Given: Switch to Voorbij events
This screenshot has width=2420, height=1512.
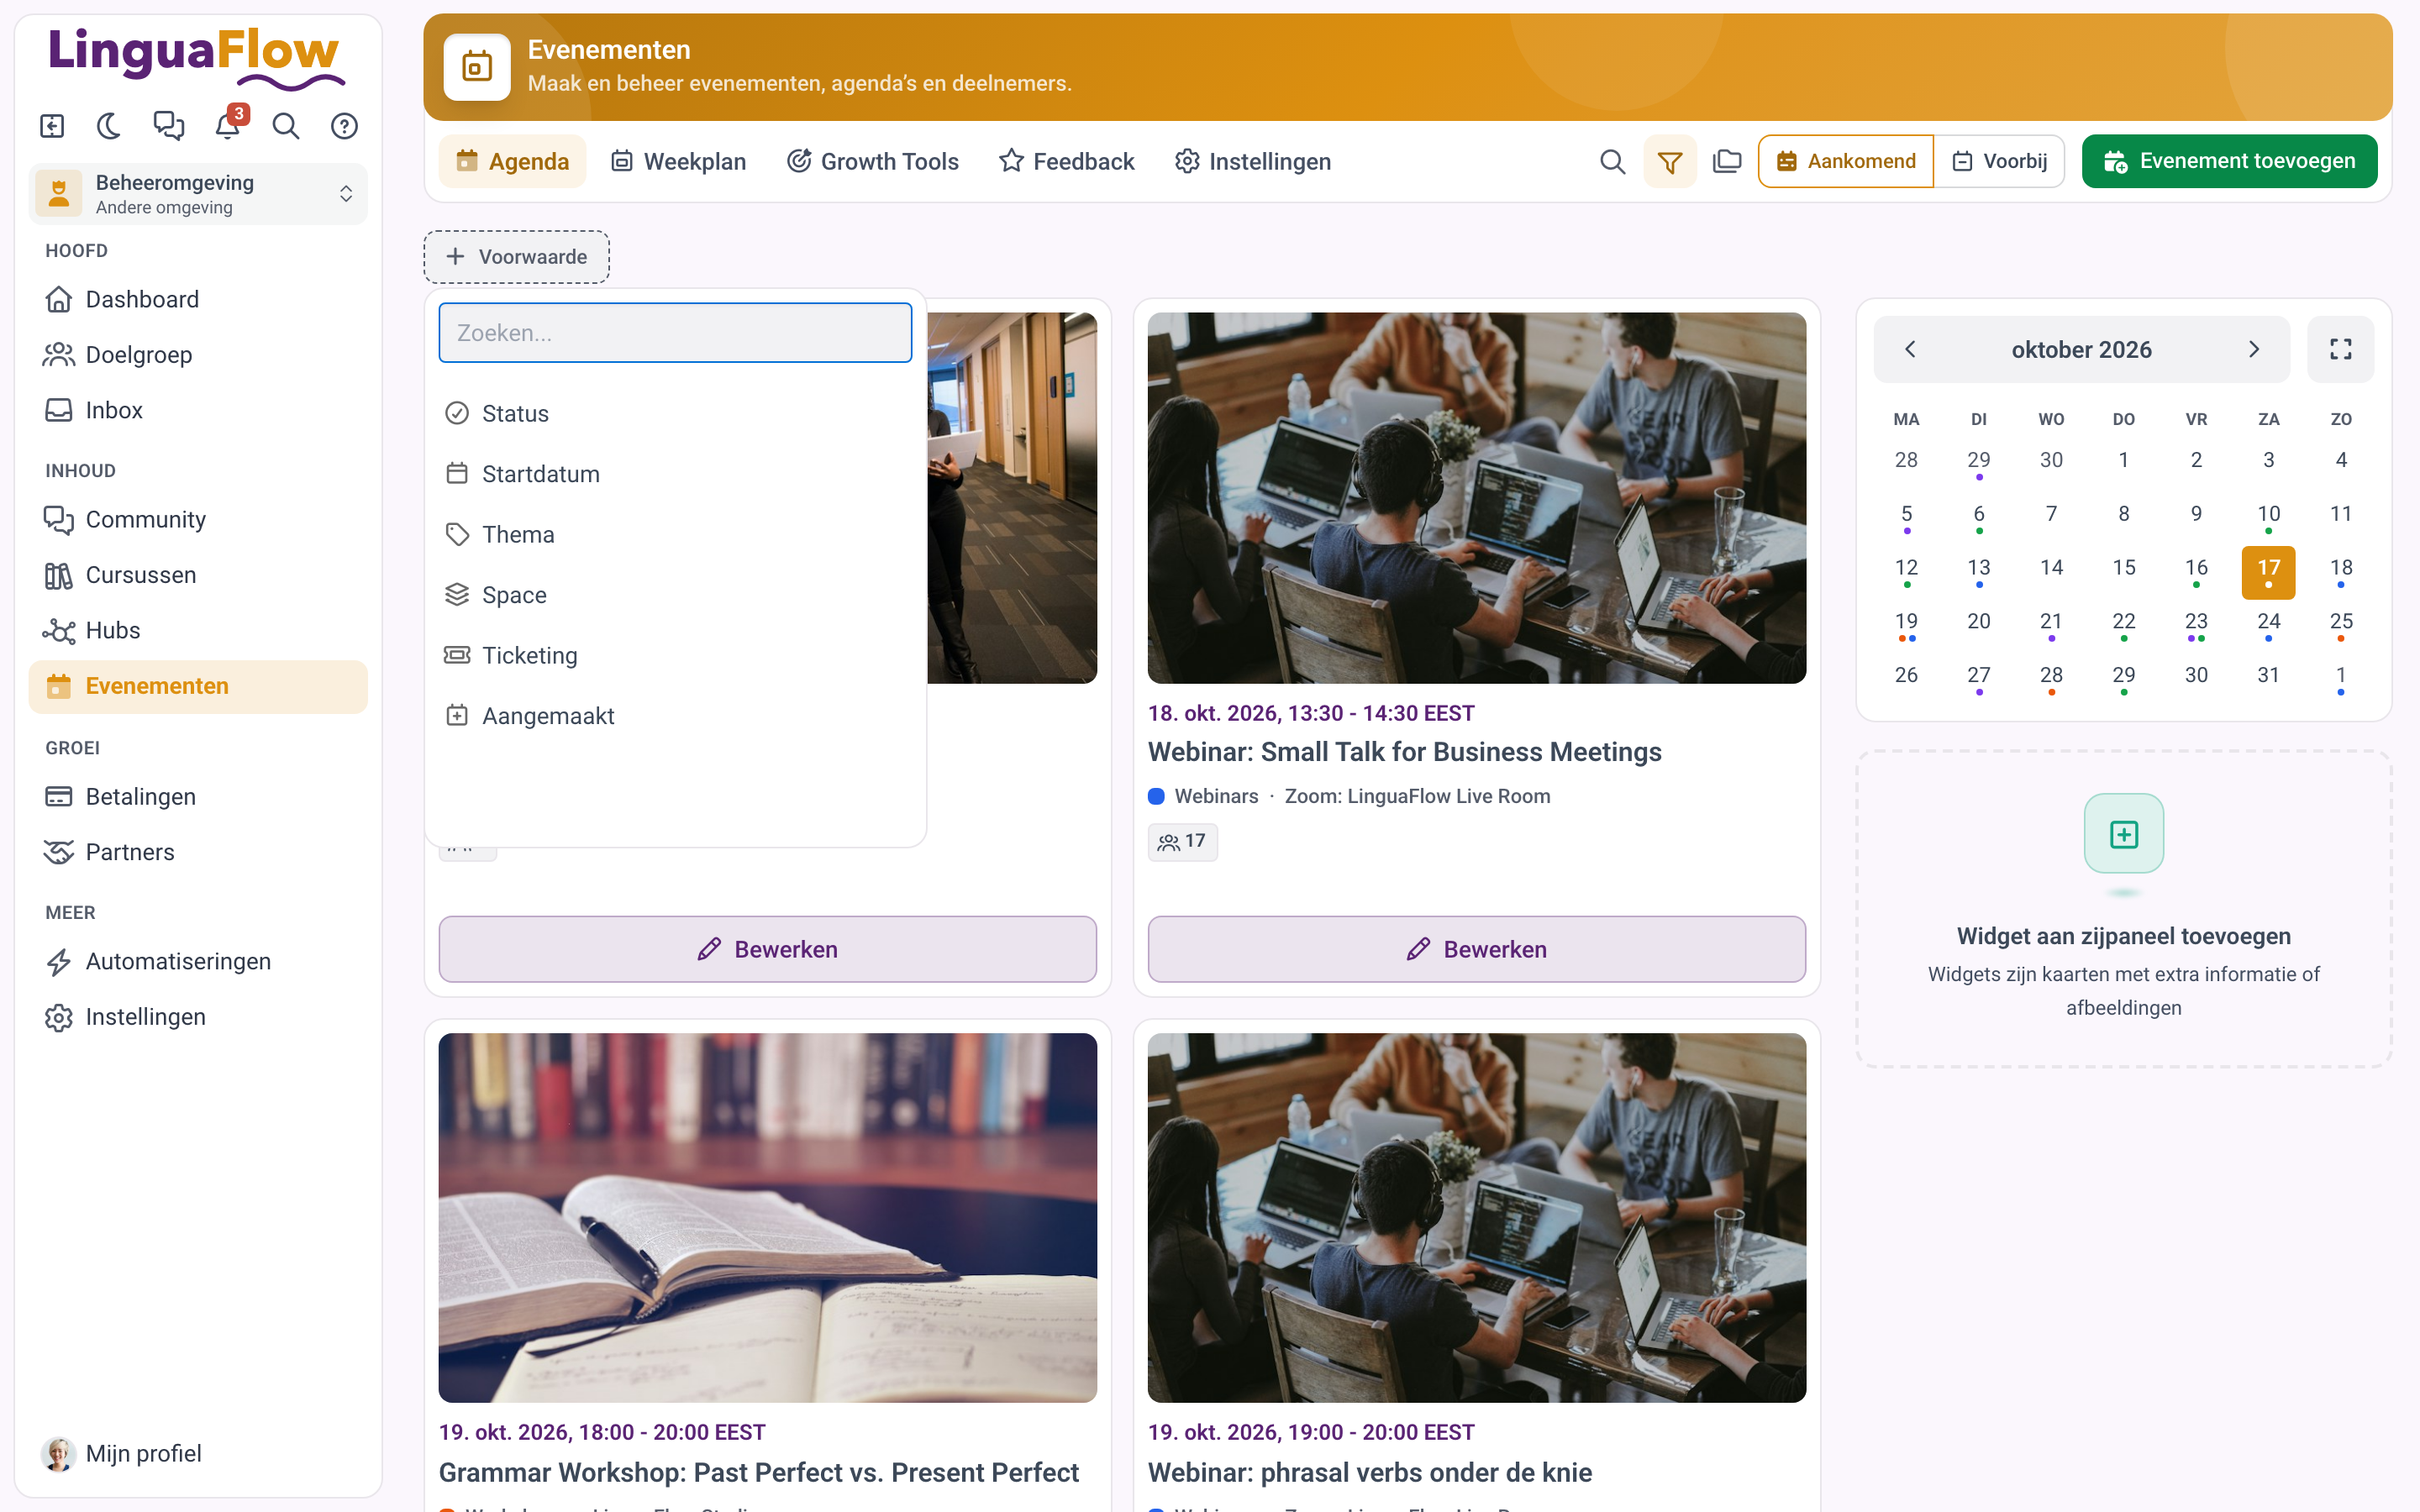Looking at the screenshot, I should (x=1999, y=161).
